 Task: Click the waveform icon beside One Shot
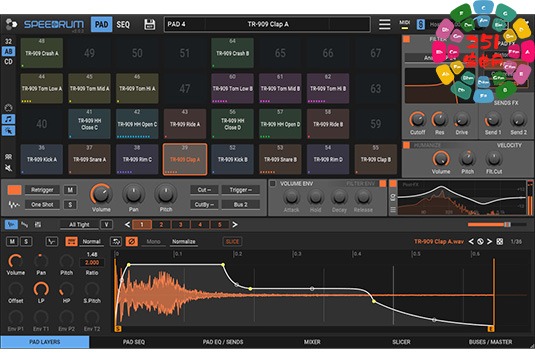coord(14,205)
